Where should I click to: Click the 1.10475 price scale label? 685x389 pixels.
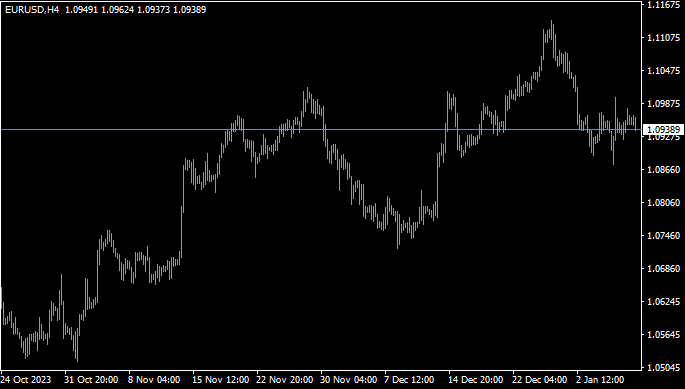pyautogui.click(x=664, y=71)
